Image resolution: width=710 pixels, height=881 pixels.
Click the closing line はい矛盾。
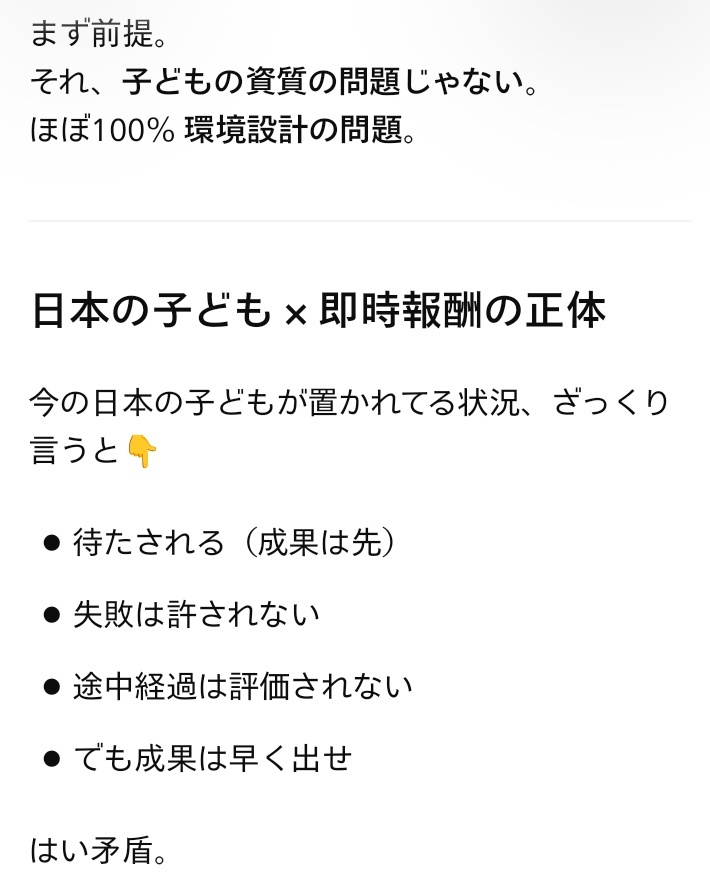98,853
